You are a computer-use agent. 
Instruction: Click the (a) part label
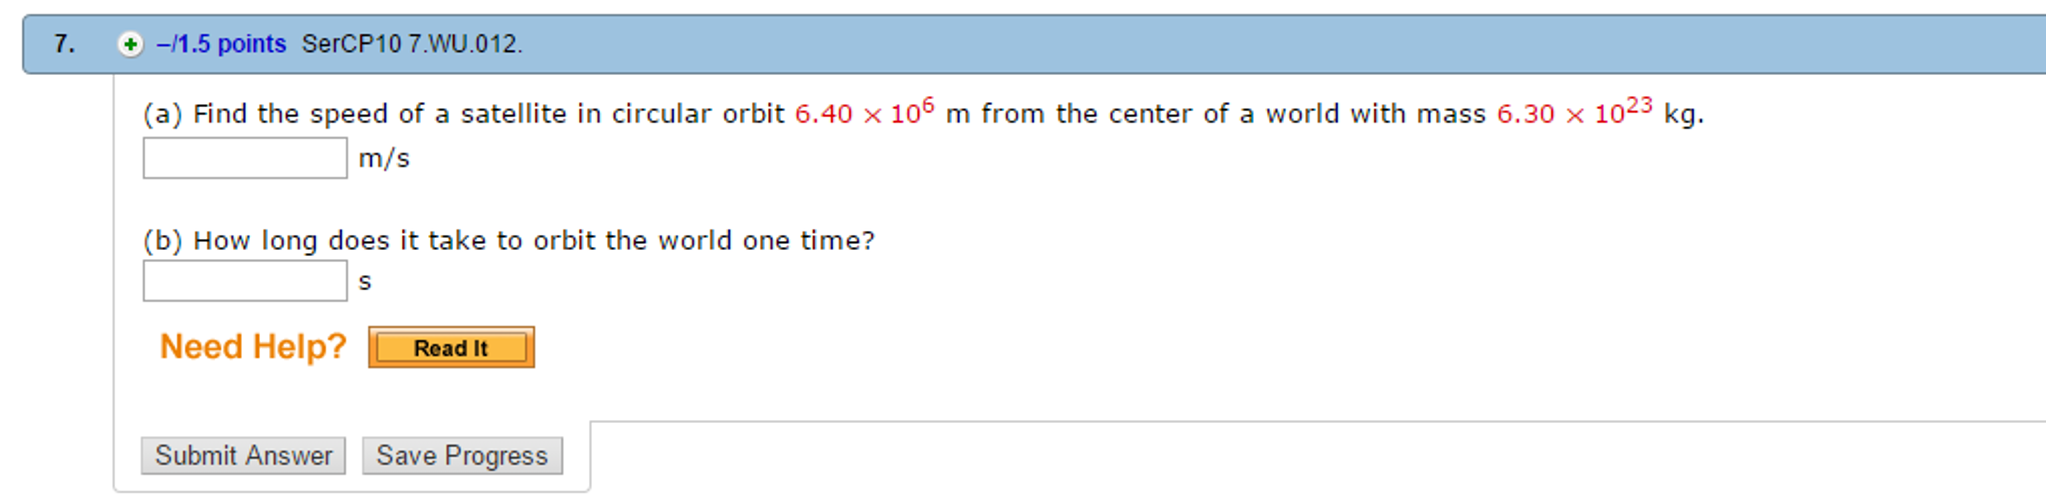[162, 114]
